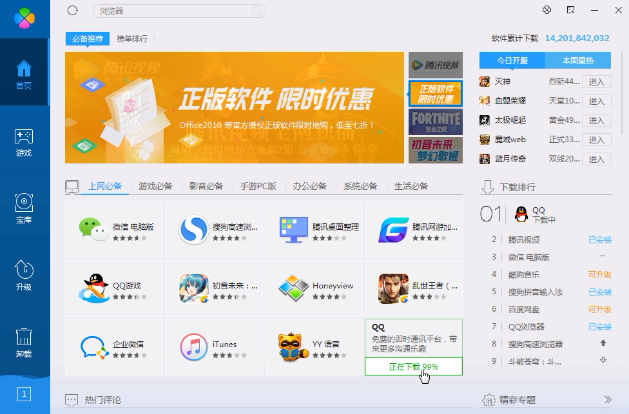The height and width of the screenshot is (414, 629).
Task: Click the 正在下载 99% QQ progress button
Action: click(x=414, y=367)
